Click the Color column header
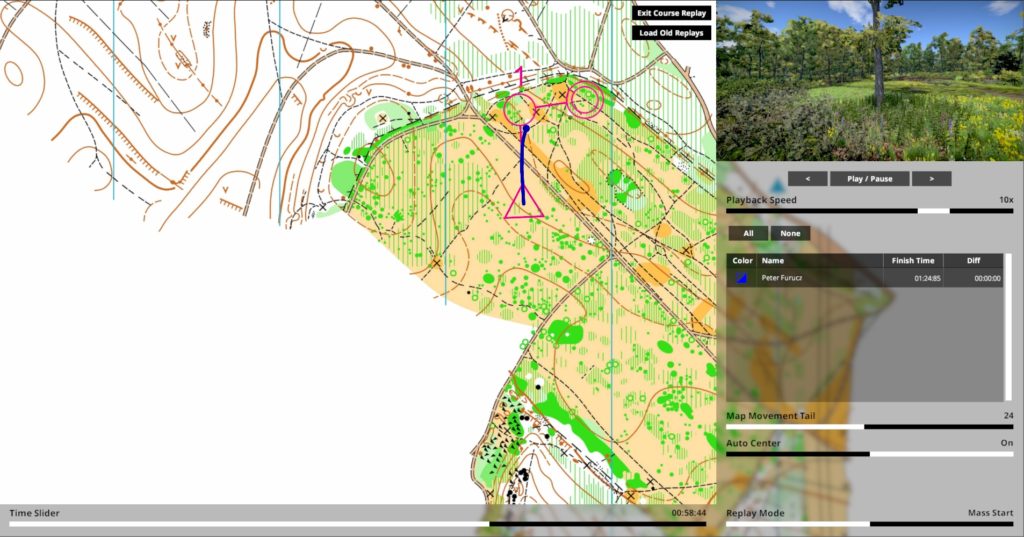Image resolution: width=1024 pixels, height=537 pixels. pos(742,261)
